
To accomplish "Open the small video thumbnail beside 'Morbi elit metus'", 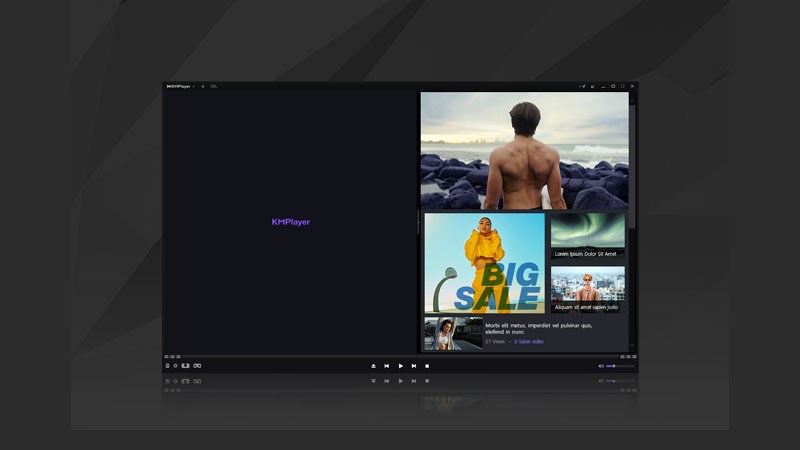I will 454,333.
